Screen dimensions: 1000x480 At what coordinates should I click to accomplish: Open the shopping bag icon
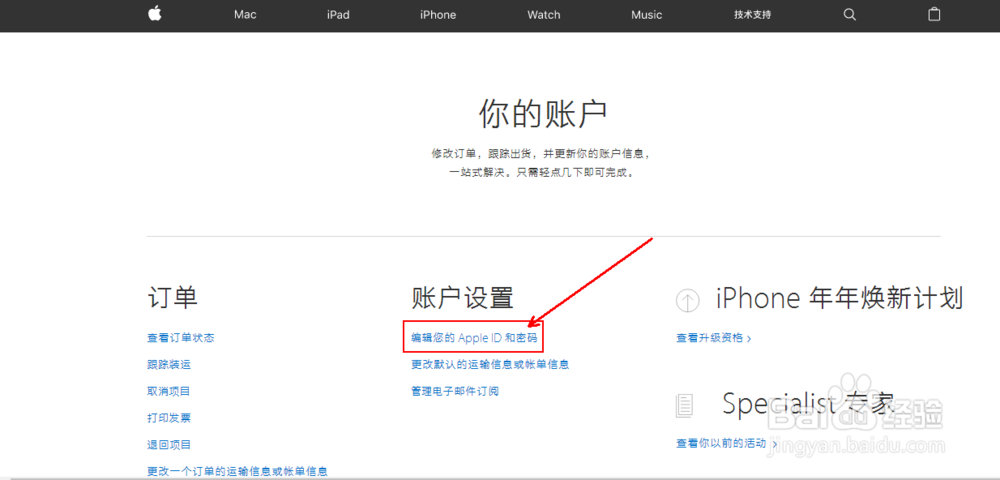tap(934, 14)
